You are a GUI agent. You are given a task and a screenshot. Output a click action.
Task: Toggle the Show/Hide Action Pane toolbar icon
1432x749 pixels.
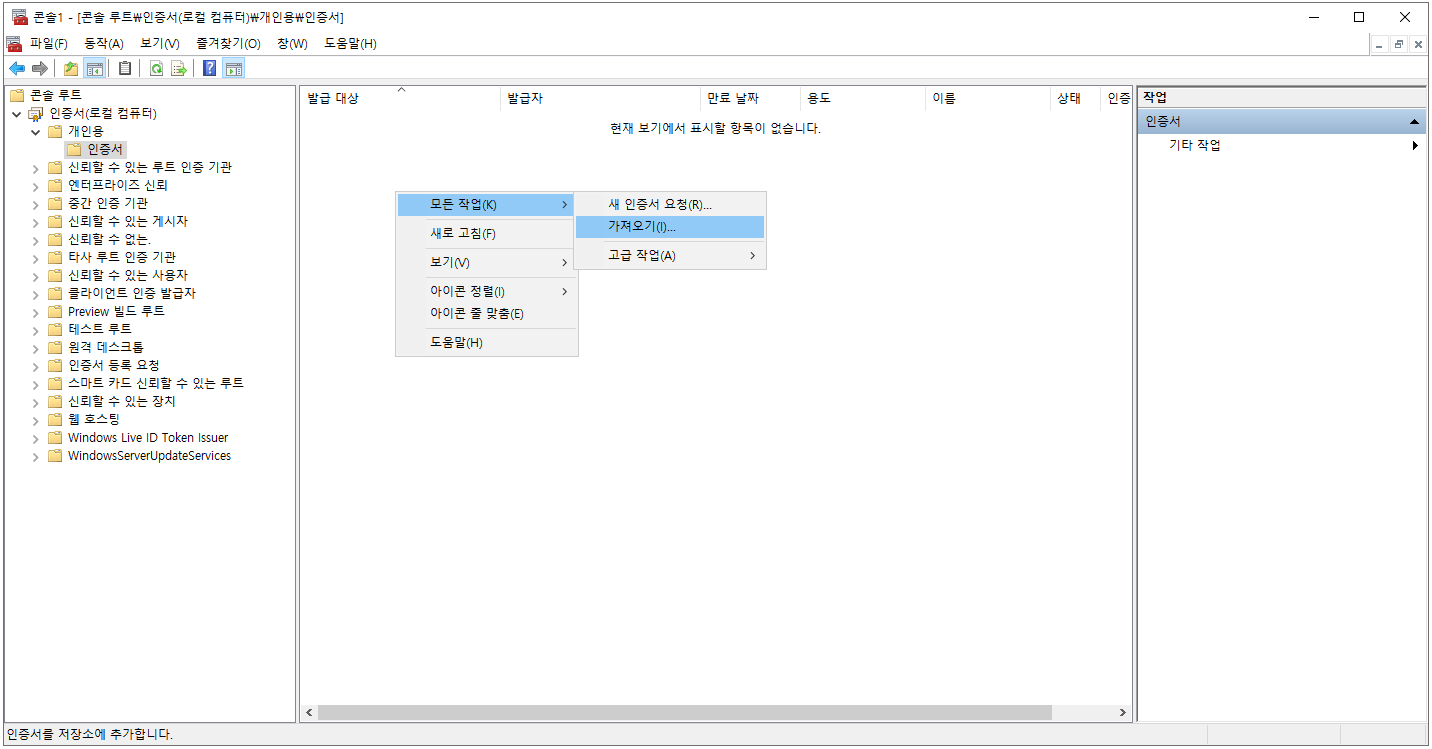point(234,68)
